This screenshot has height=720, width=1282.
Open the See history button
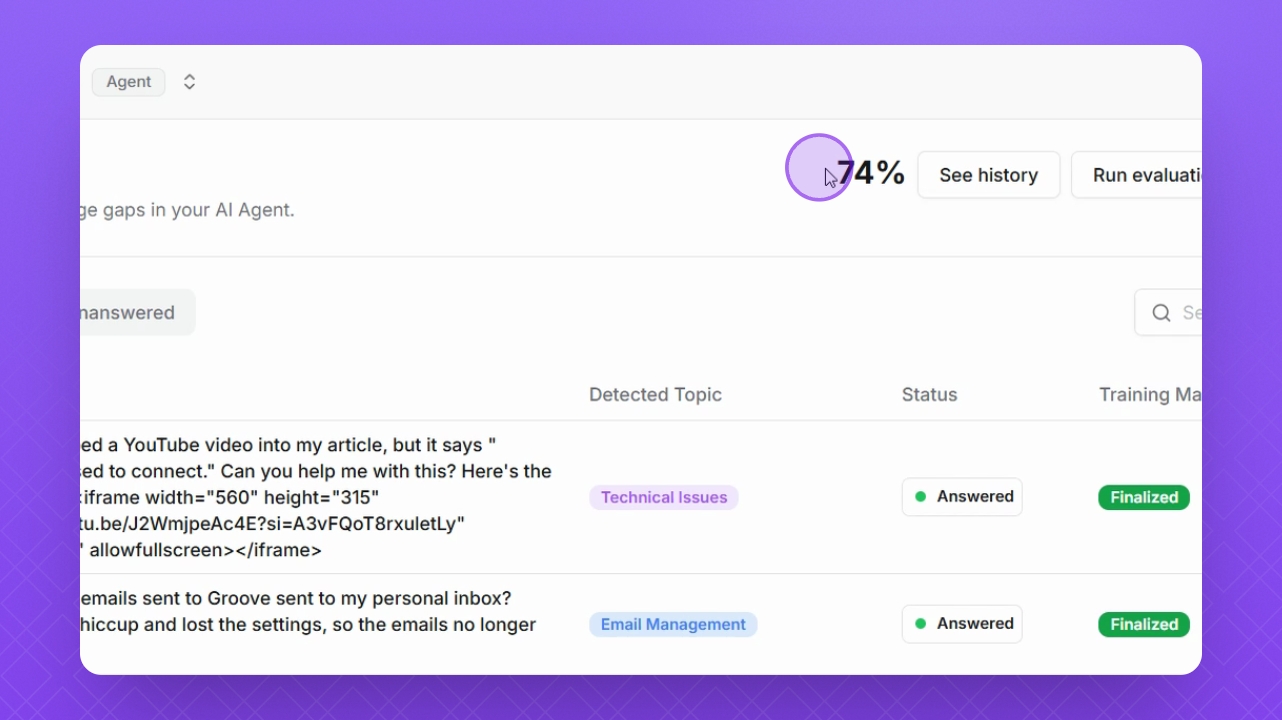(988, 175)
